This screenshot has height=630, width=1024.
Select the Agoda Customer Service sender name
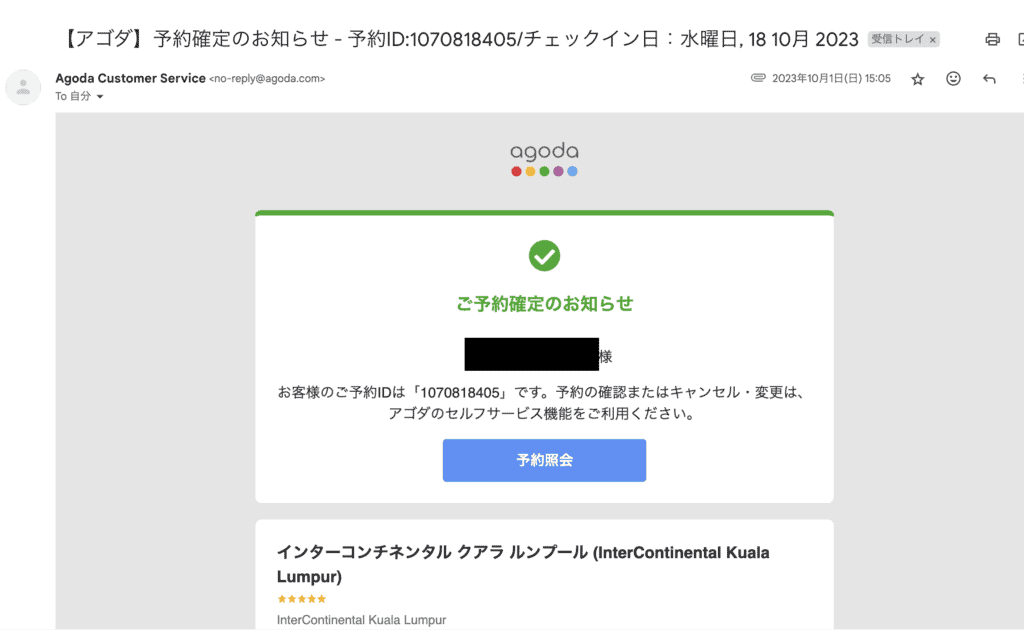click(130, 77)
